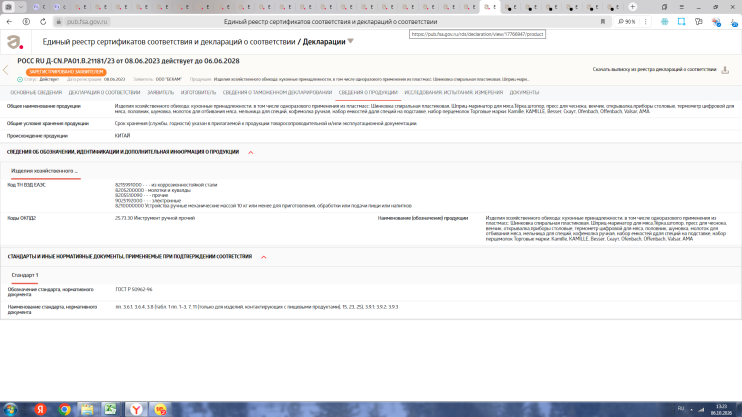Select the Сведения о продукции tab
Screen dimensions: 742x417
[368, 93]
